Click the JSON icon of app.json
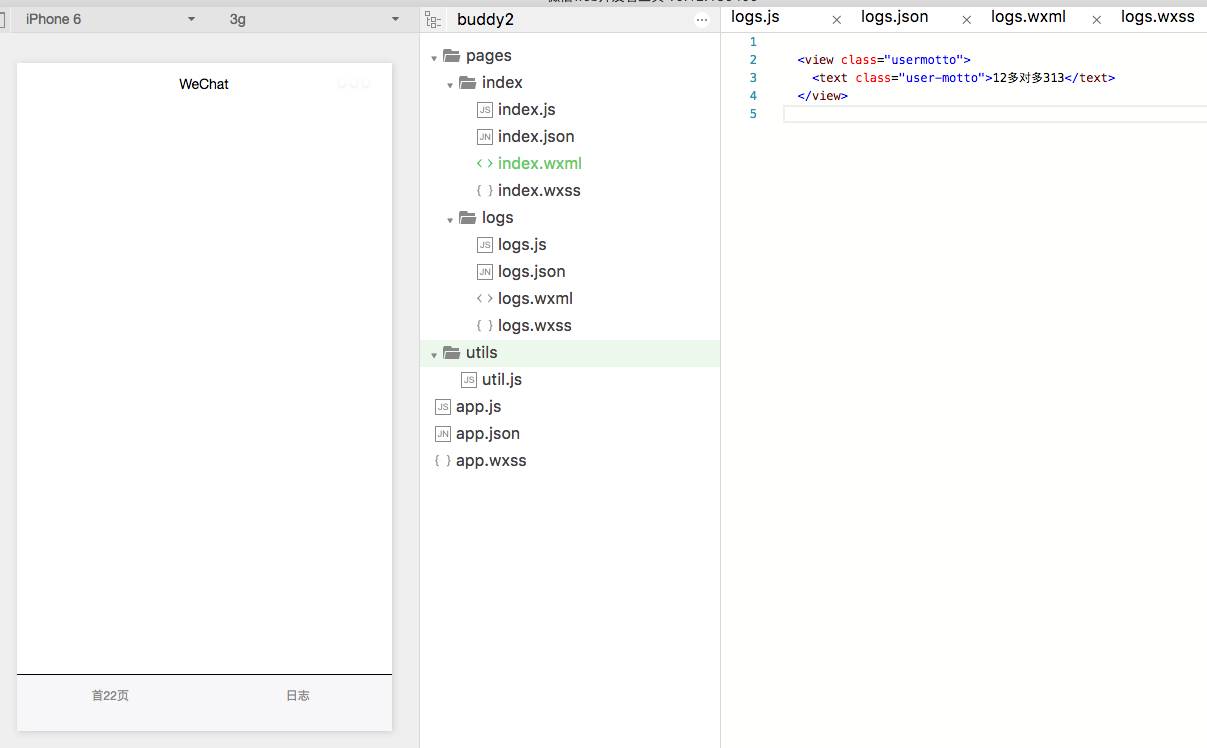 [x=443, y=434]
